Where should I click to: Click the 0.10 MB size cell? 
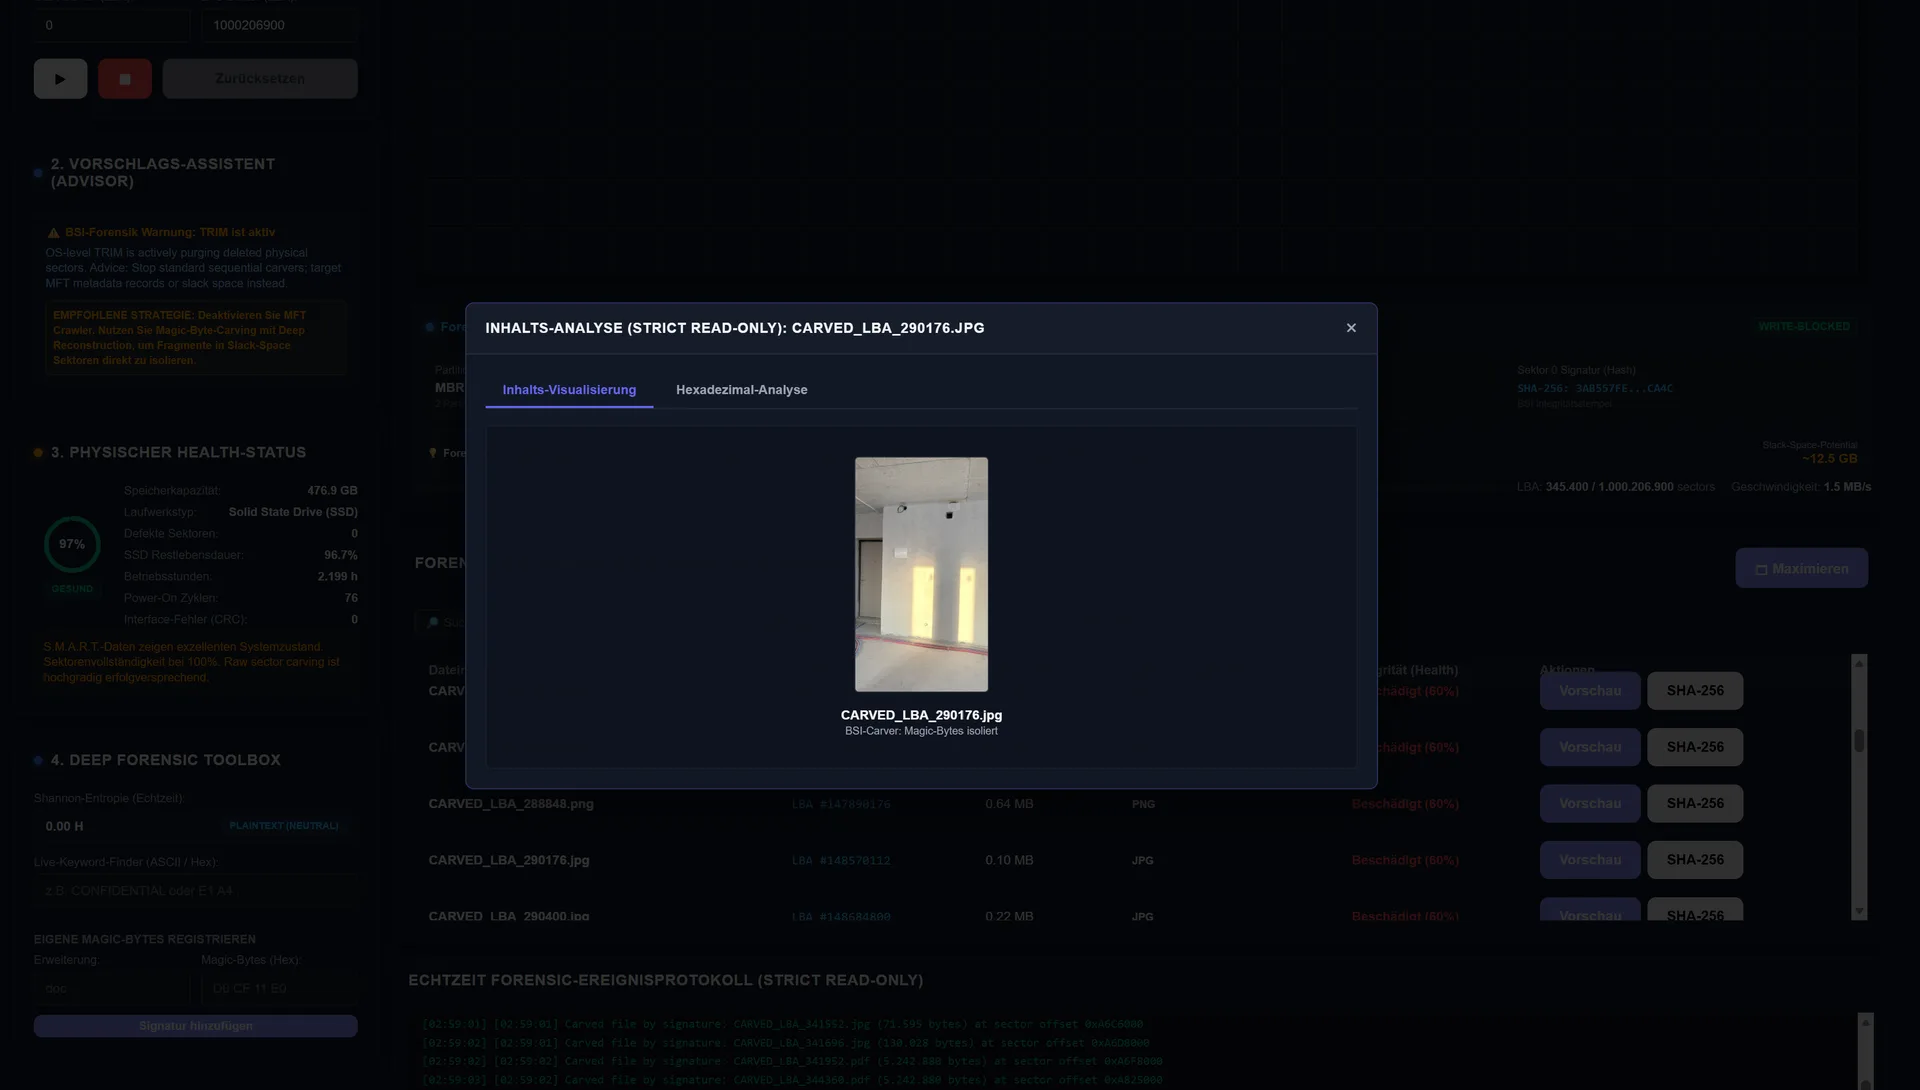click(x=1009, y=860)
